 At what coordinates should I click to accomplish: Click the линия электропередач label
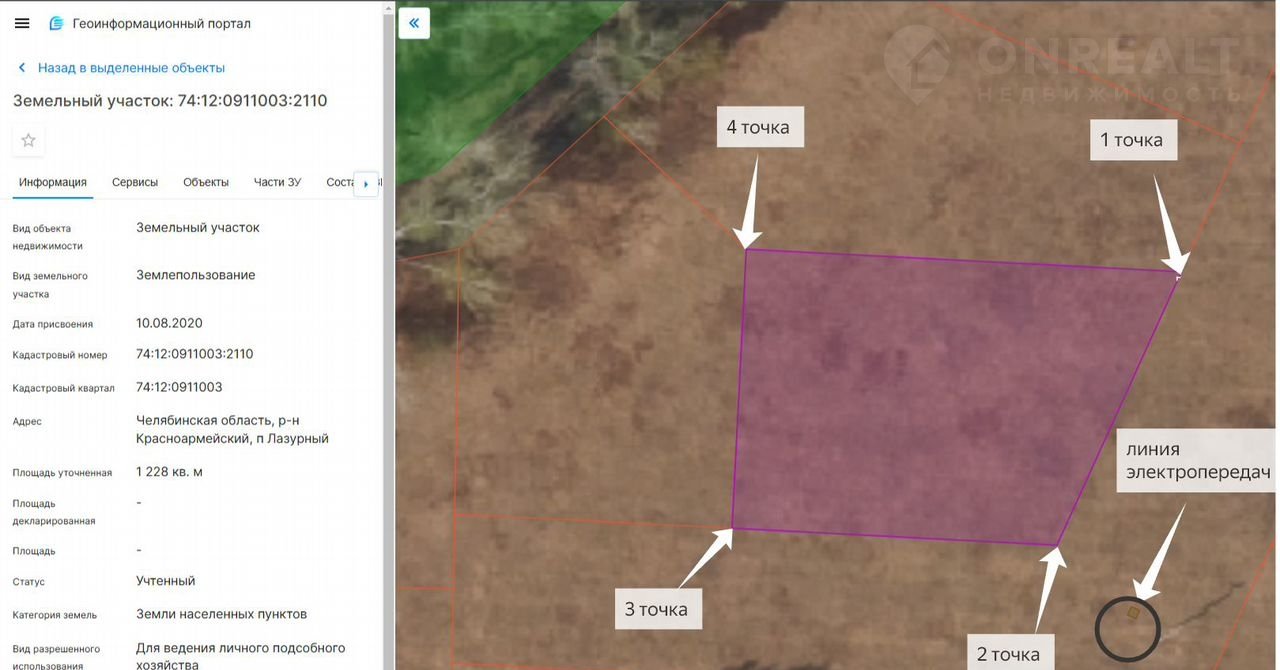pos(1197,461)
